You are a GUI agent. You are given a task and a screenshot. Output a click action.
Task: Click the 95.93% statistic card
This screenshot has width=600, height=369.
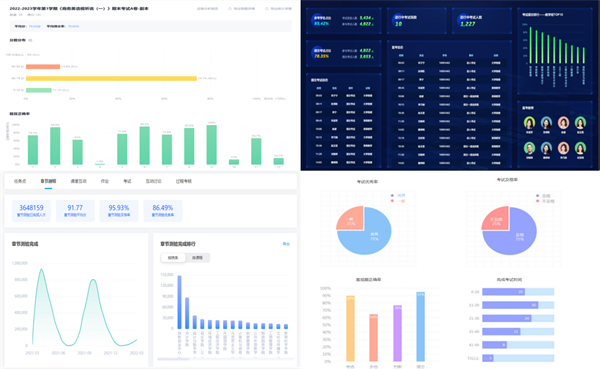click(119, 211)
